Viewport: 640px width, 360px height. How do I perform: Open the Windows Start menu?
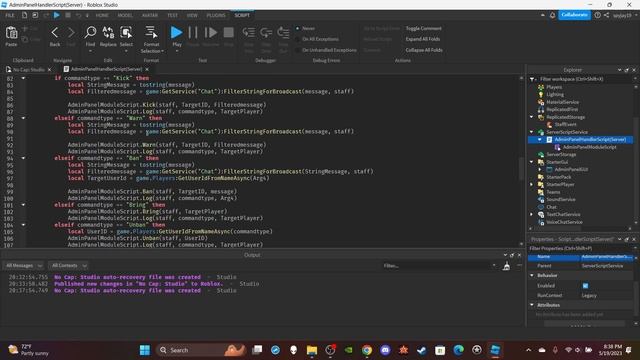point(144,350)
